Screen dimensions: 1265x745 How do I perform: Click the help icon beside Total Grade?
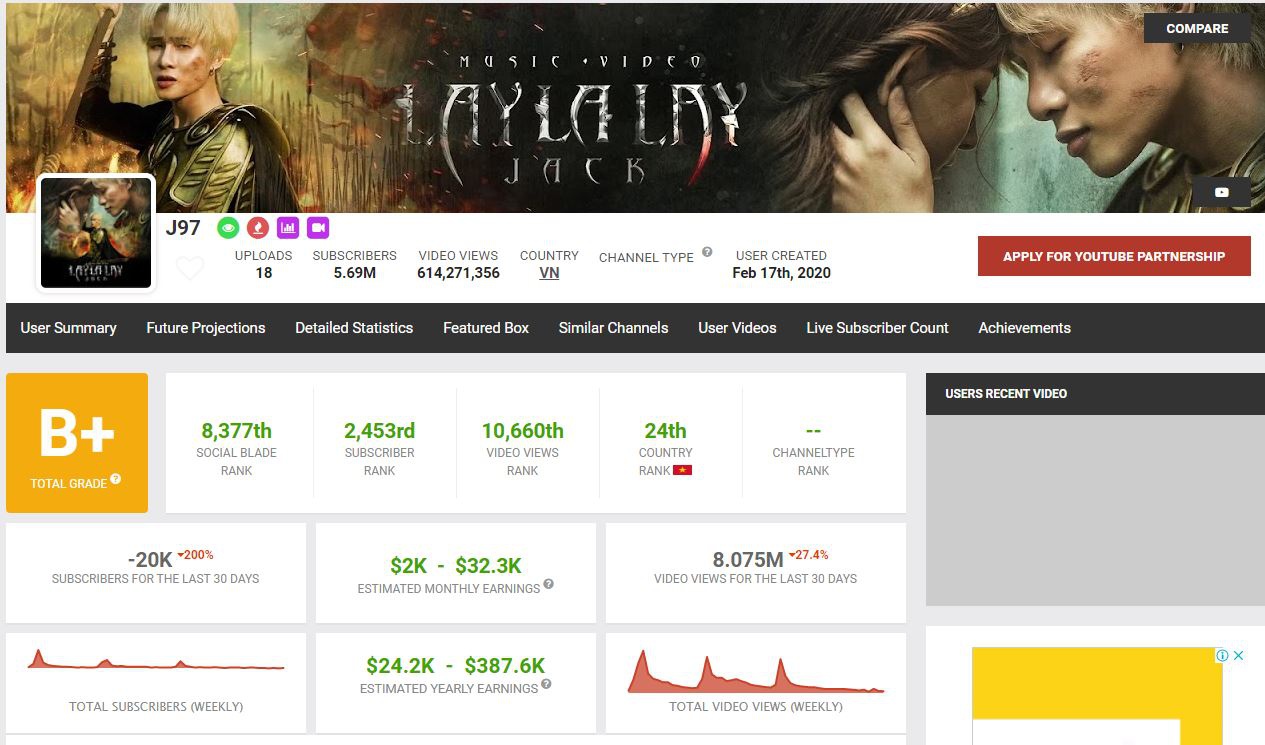[116, 479]
